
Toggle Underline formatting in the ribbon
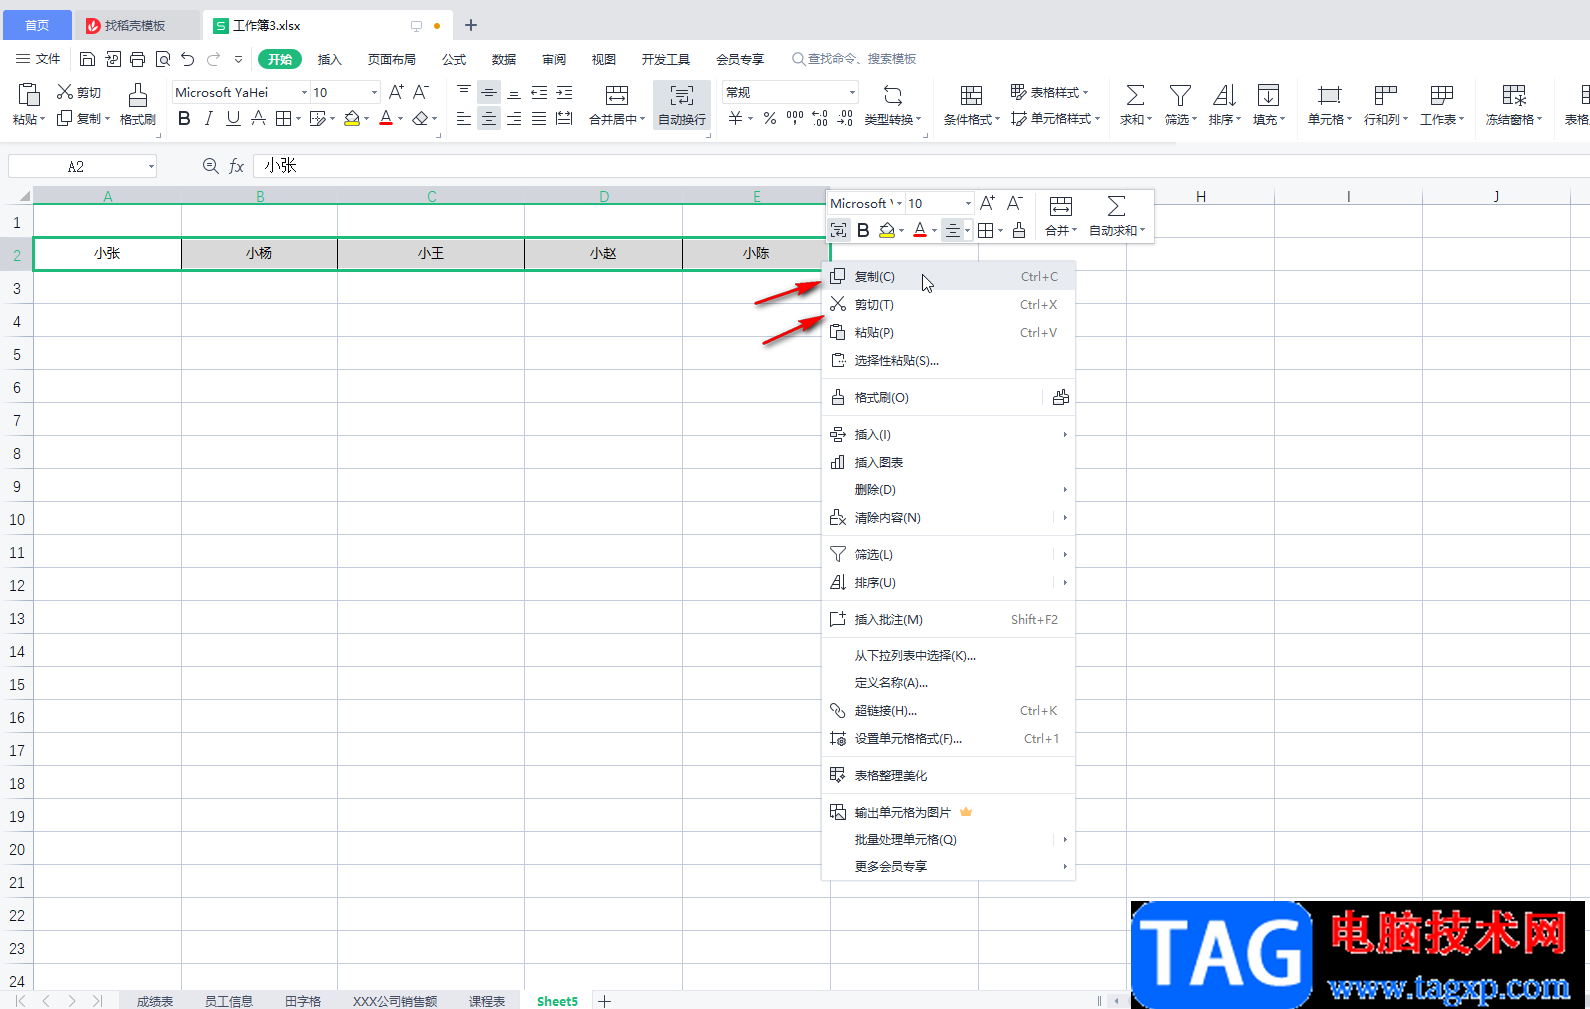[x=233, y=118]
